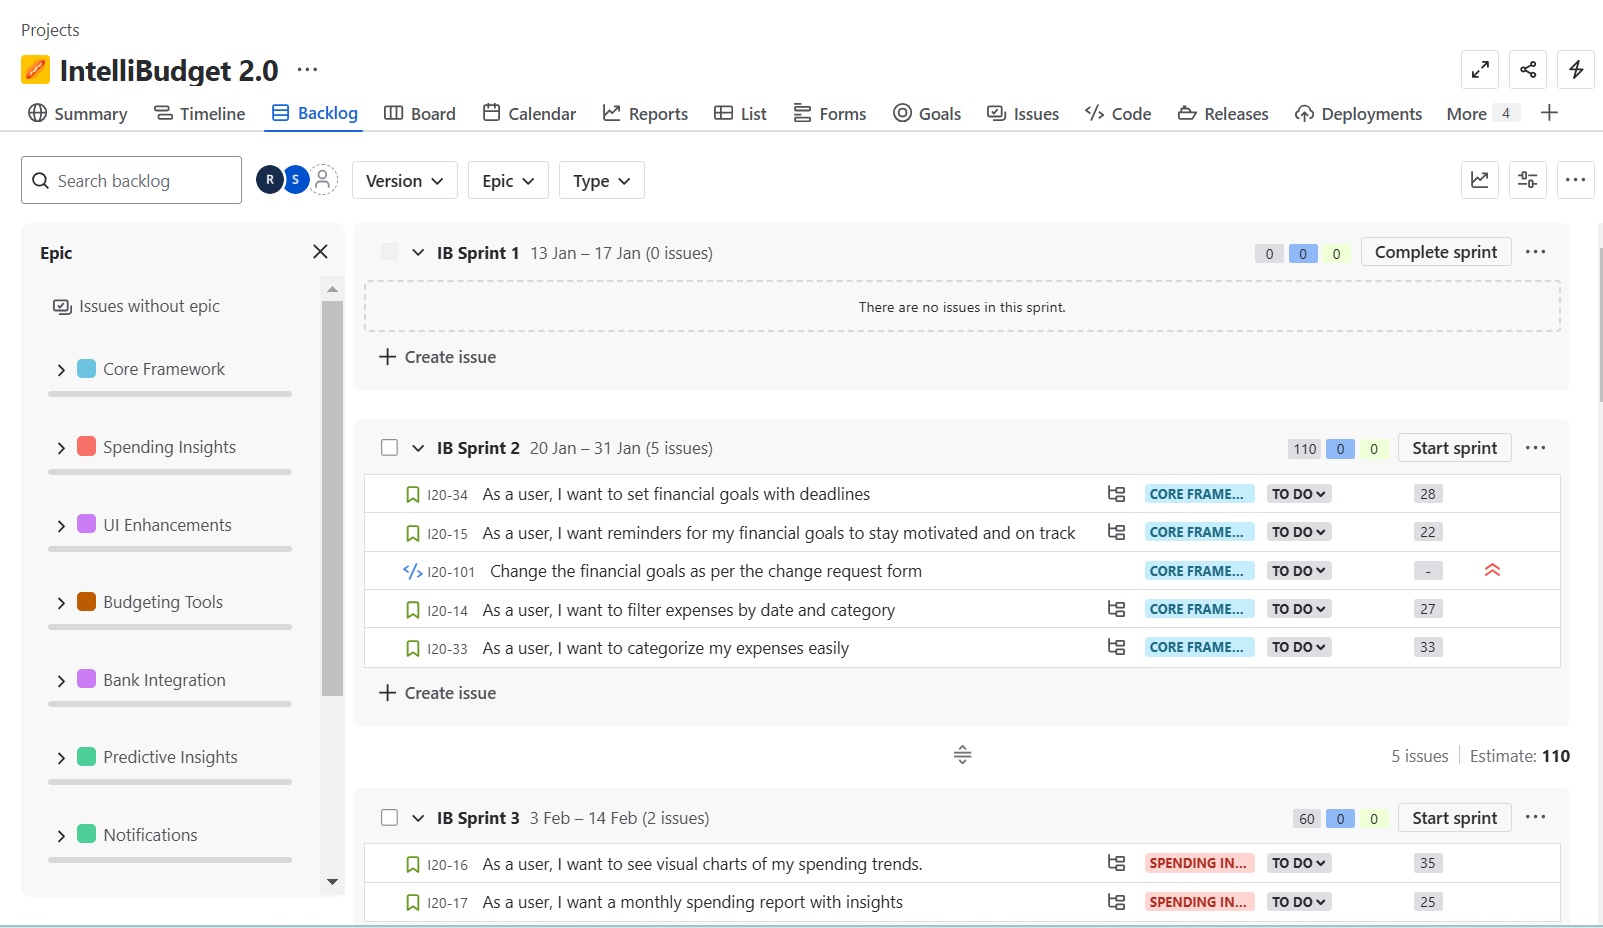Click the child issues icon for I20-14

click(x=1116, y=609)
